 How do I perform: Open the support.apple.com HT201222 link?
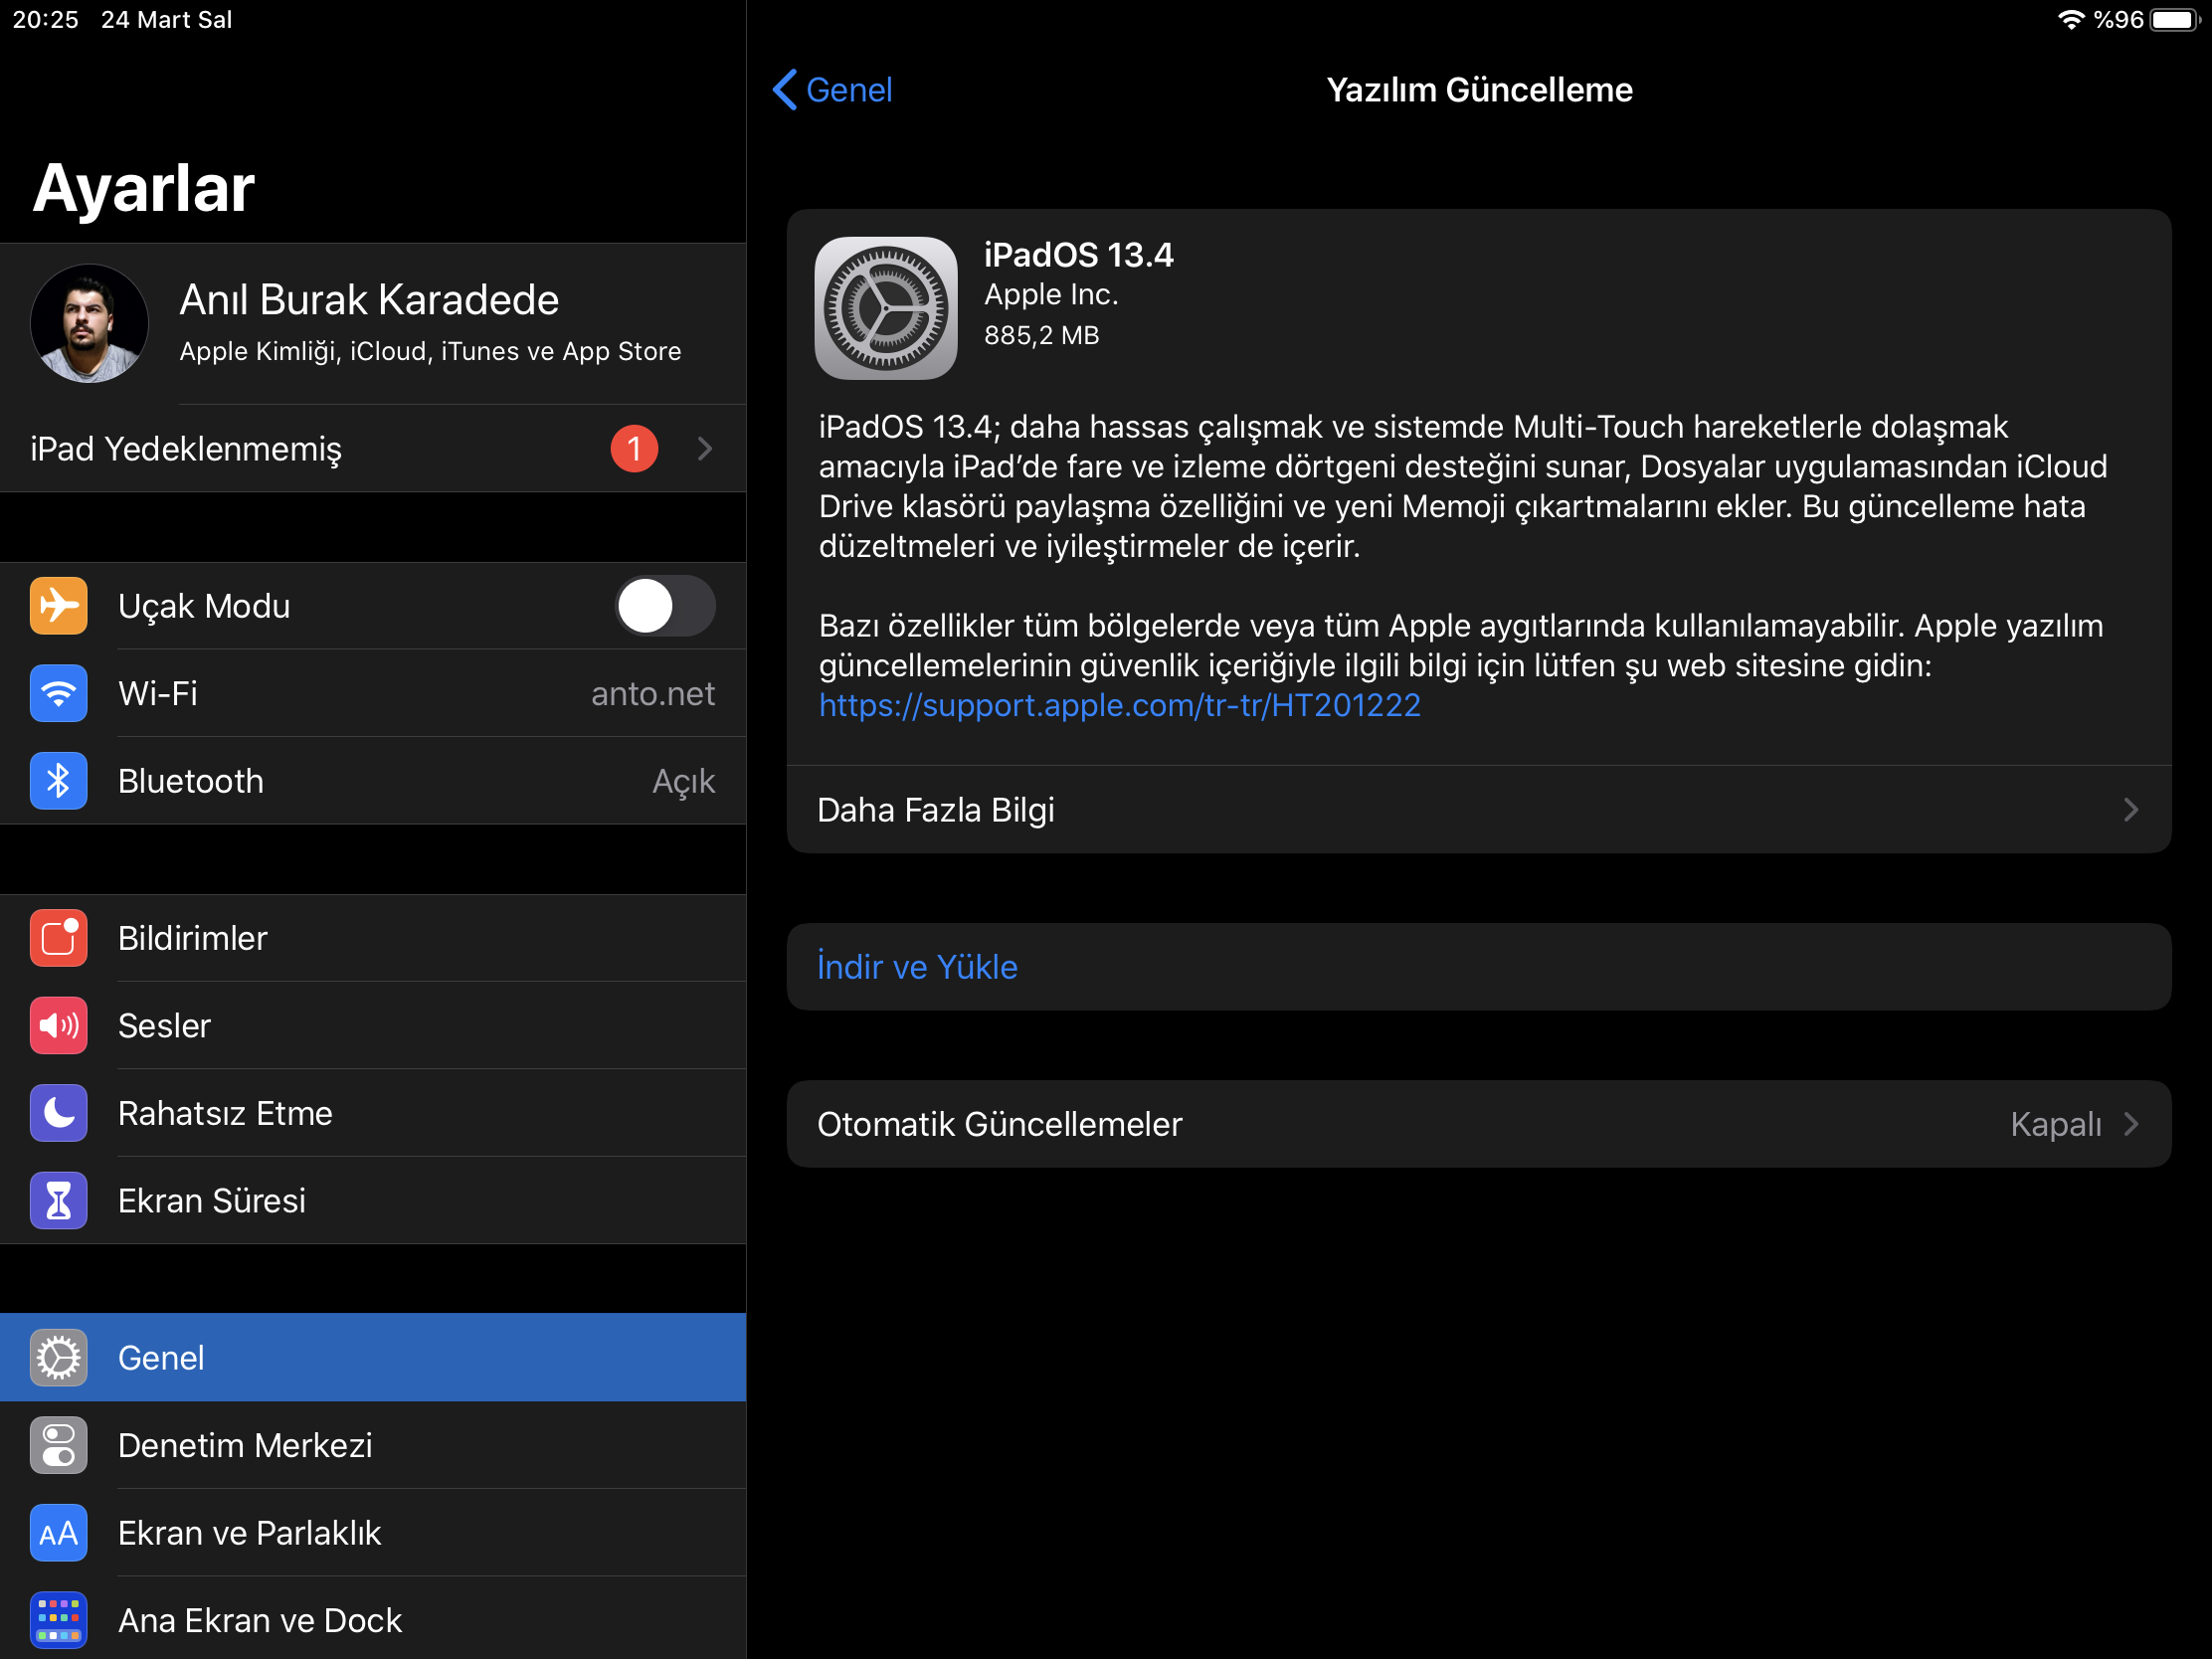(x=1120, y=705)
